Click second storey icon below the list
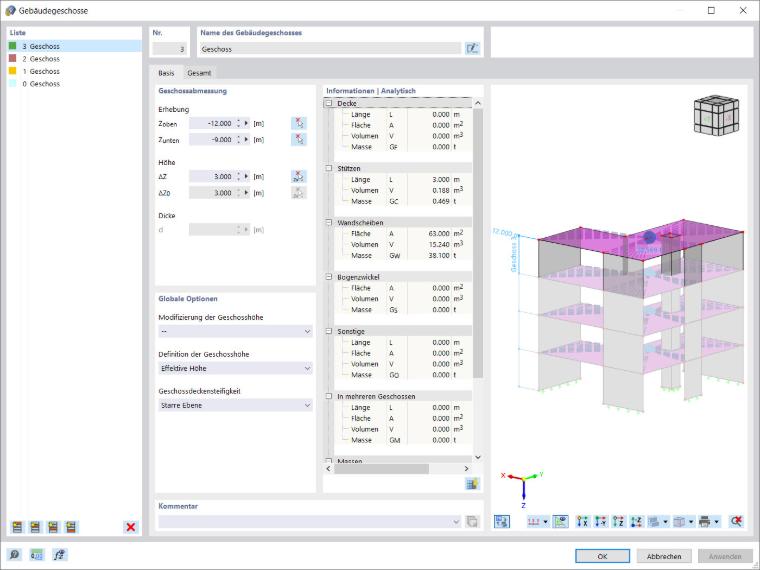 pos(35,527)
